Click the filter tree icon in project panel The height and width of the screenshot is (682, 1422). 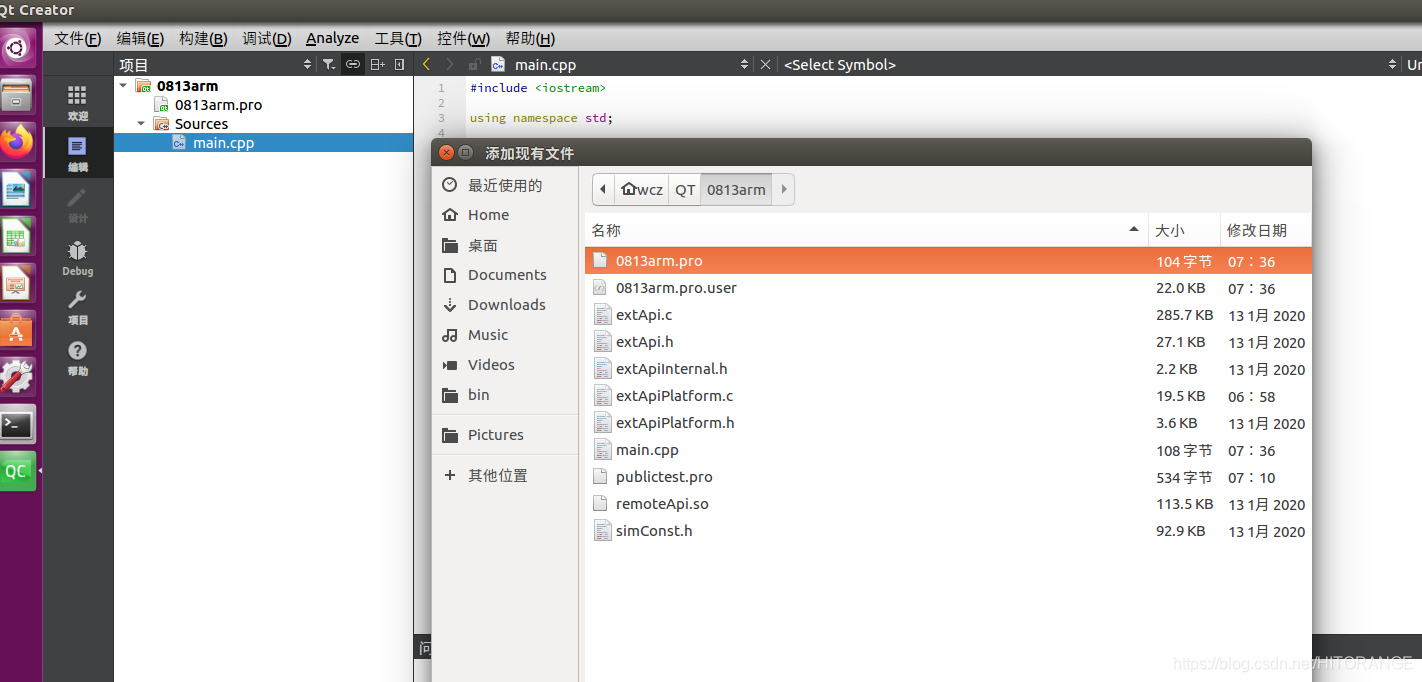[329, 64]
